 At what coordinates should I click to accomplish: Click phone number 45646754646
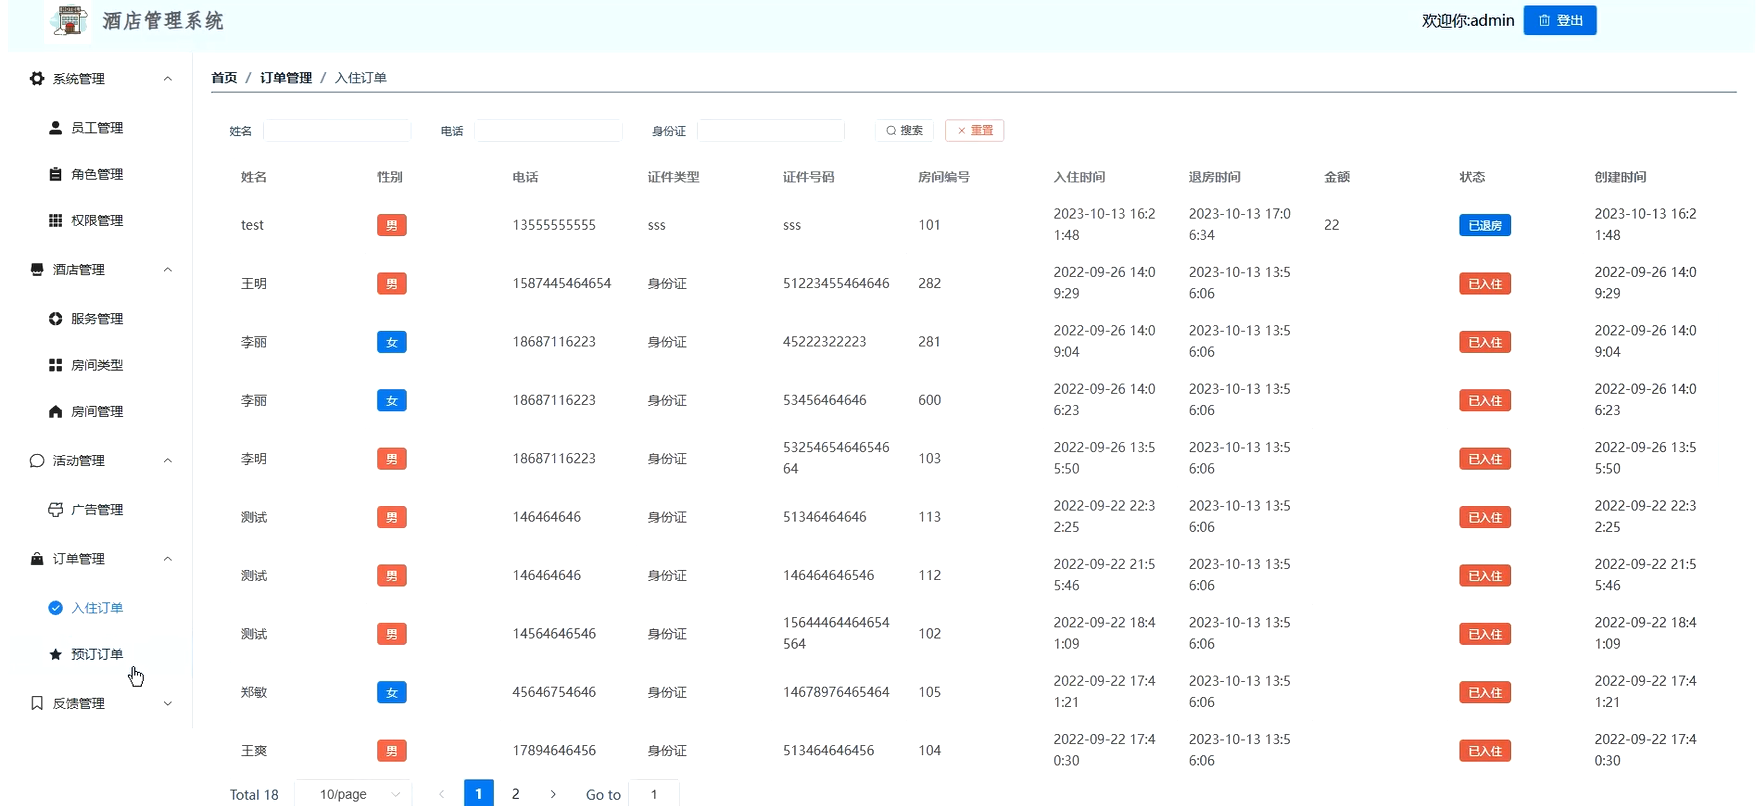coord(554,692)
